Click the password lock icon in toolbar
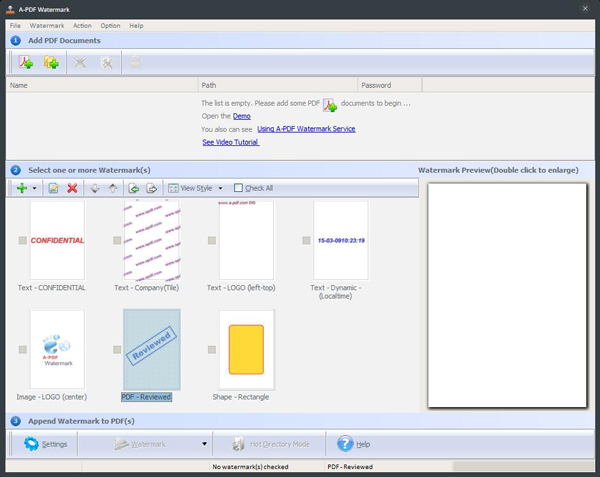 click(135, 62)
